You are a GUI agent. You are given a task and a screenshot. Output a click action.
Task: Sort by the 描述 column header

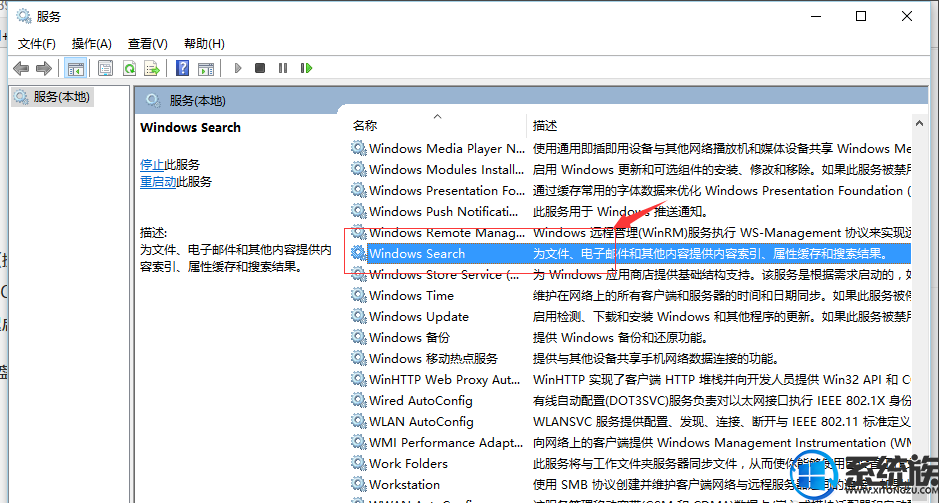tap(545, 125)
